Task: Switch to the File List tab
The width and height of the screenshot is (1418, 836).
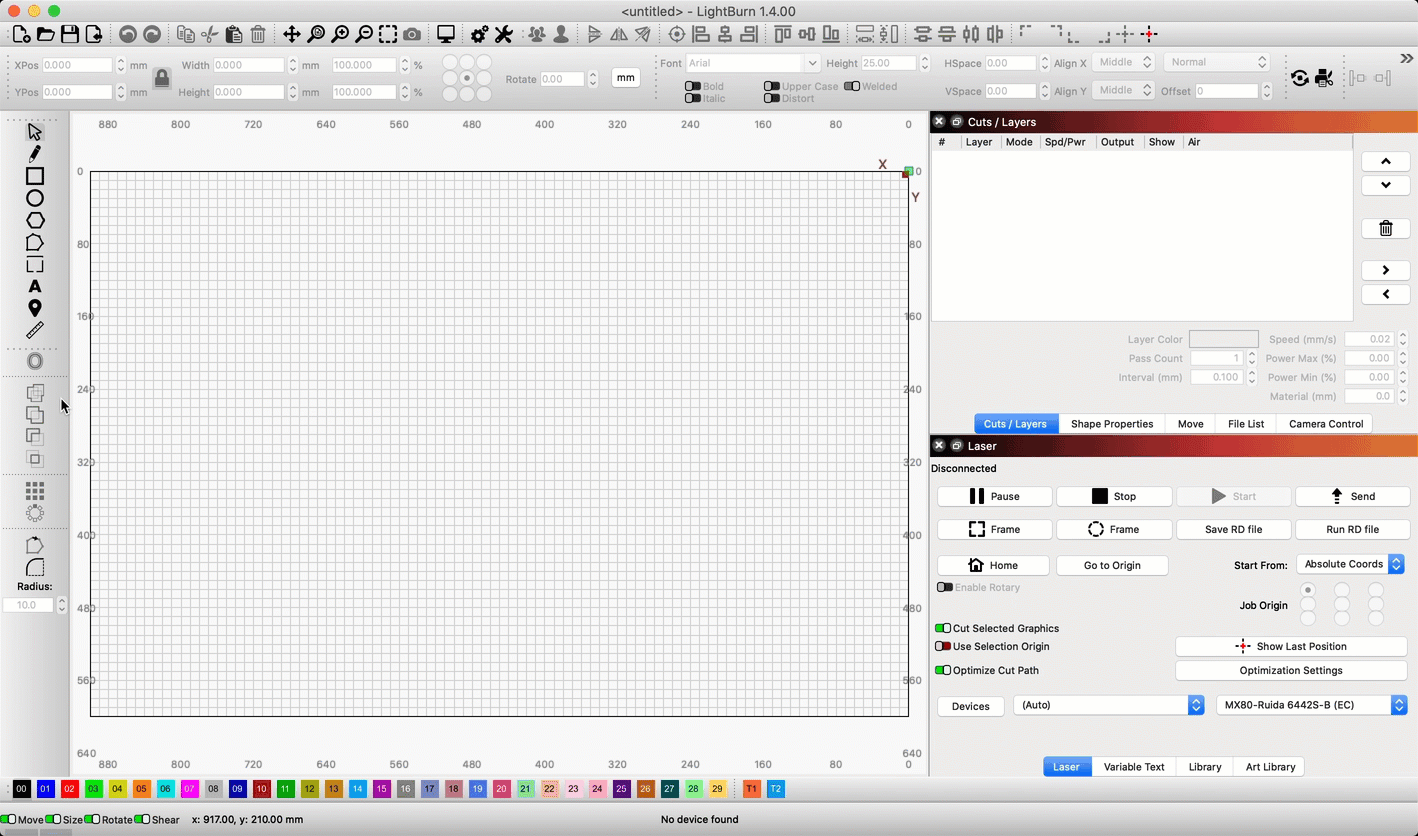Action: pyautogui.click(x=1246, y=424)
